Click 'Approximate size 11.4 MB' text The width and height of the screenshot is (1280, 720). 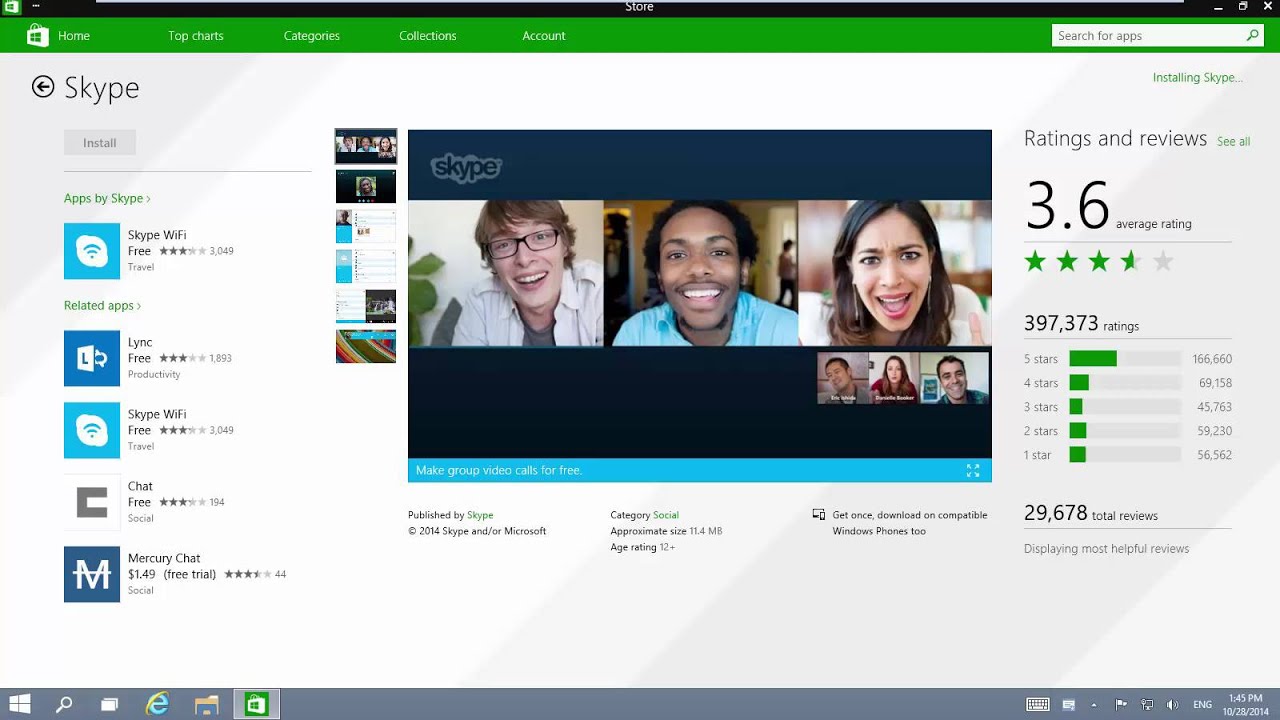[666, 531]
